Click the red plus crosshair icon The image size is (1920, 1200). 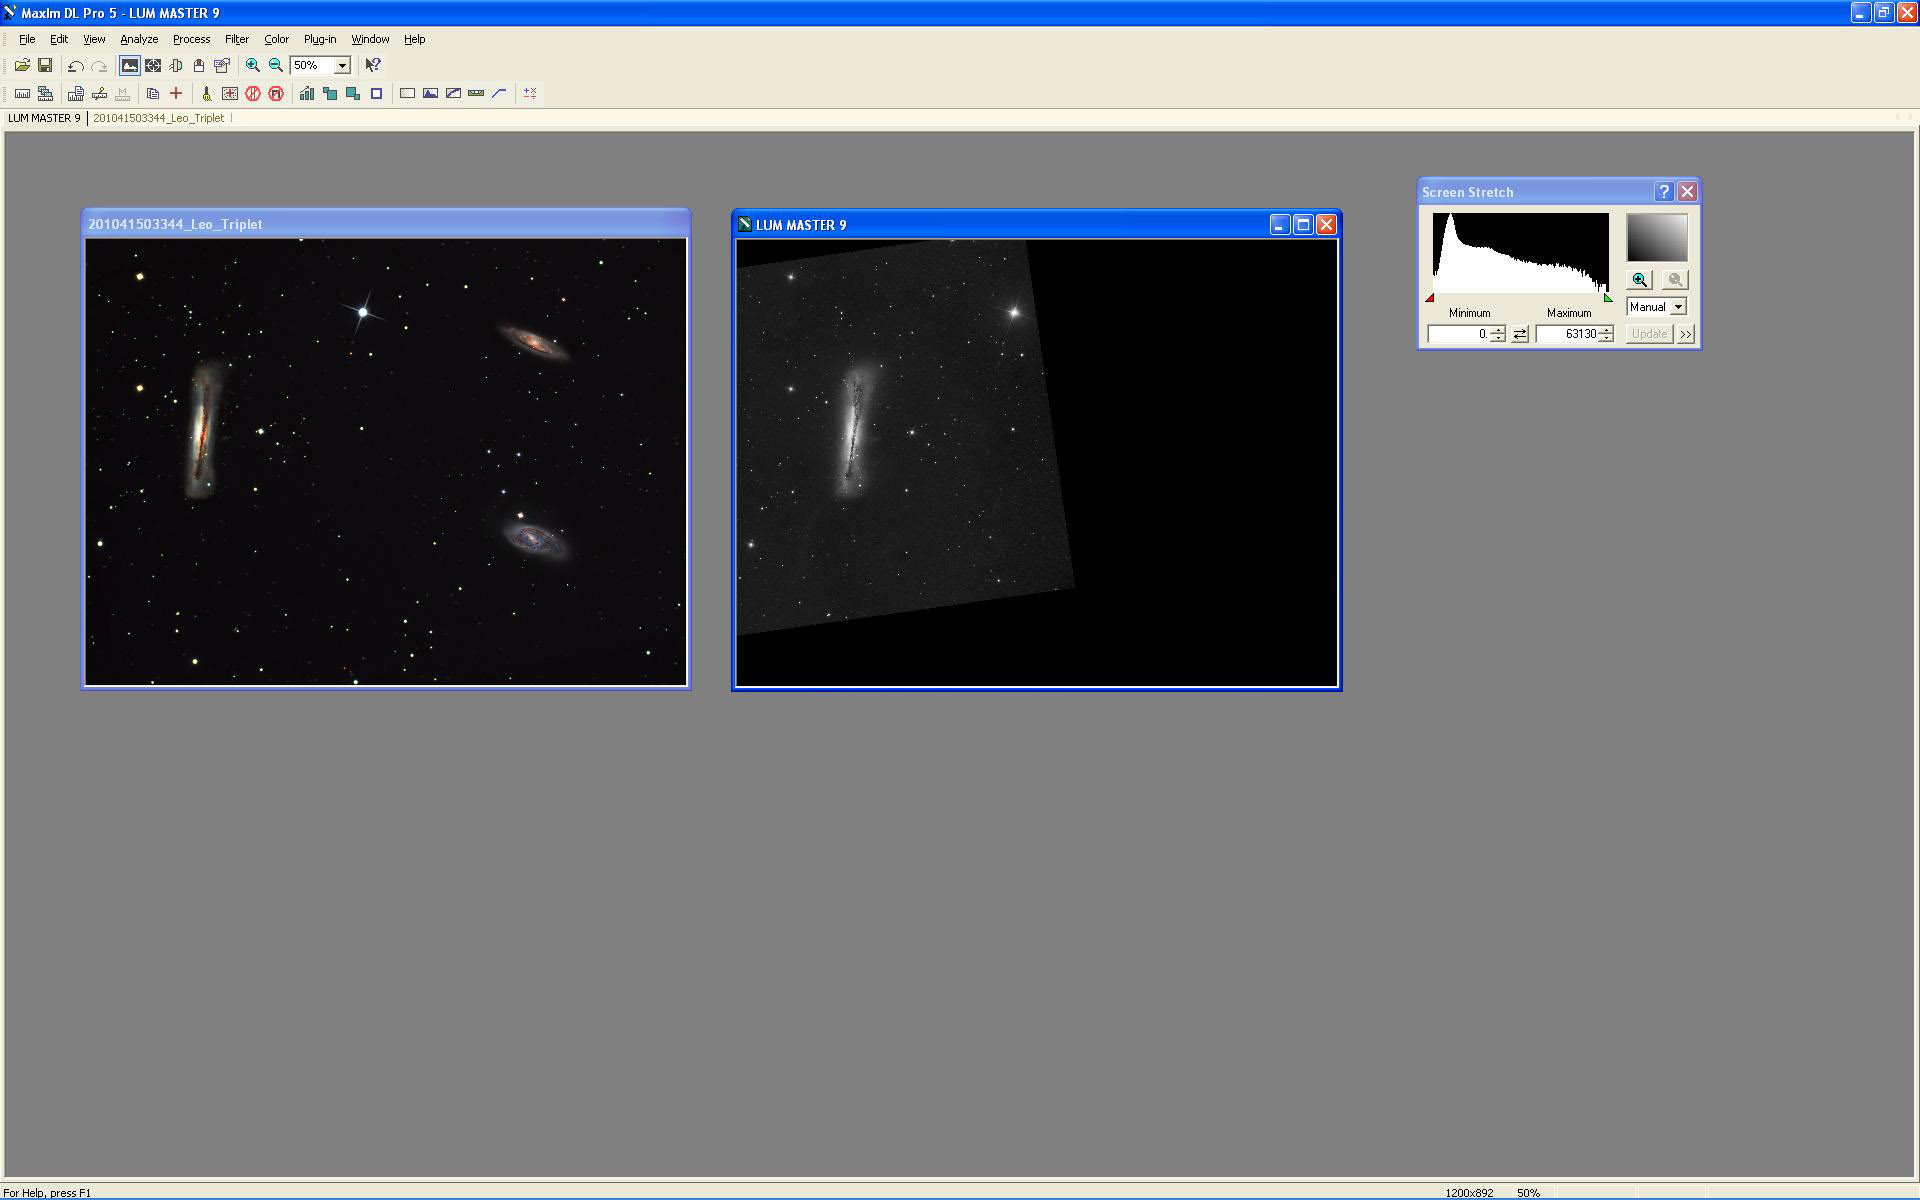point(176,93)
